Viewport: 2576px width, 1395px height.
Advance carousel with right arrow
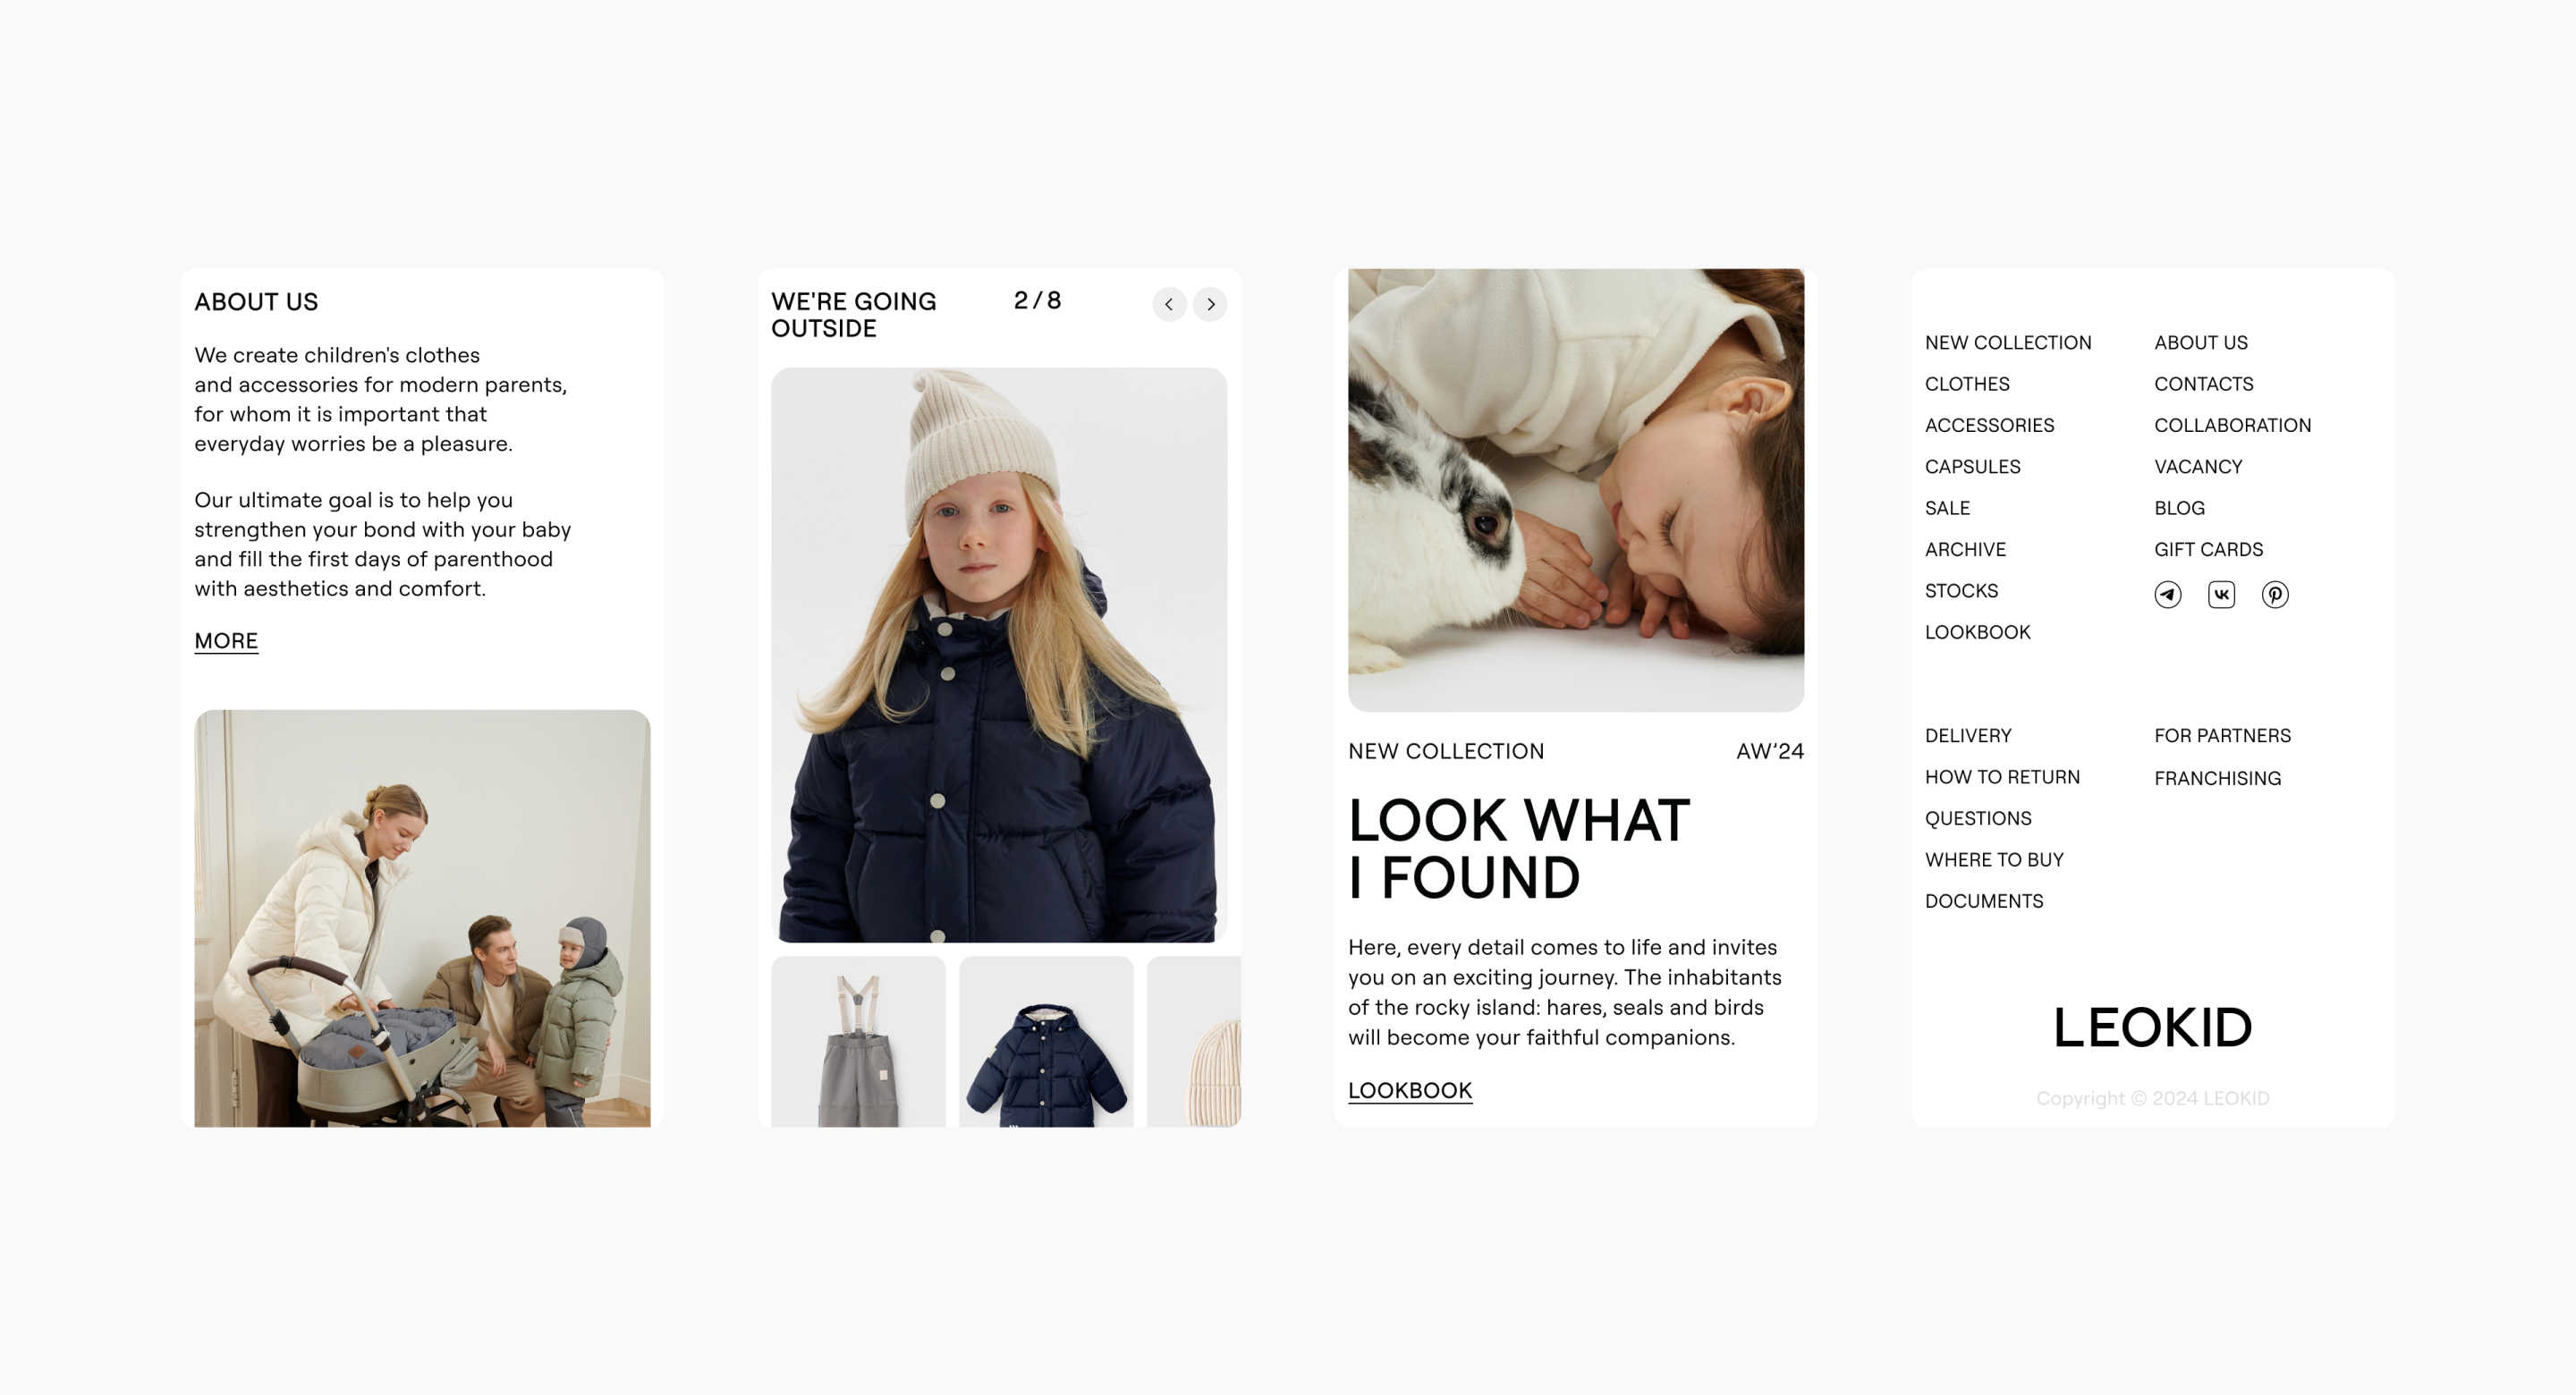tap(1210, 304)
